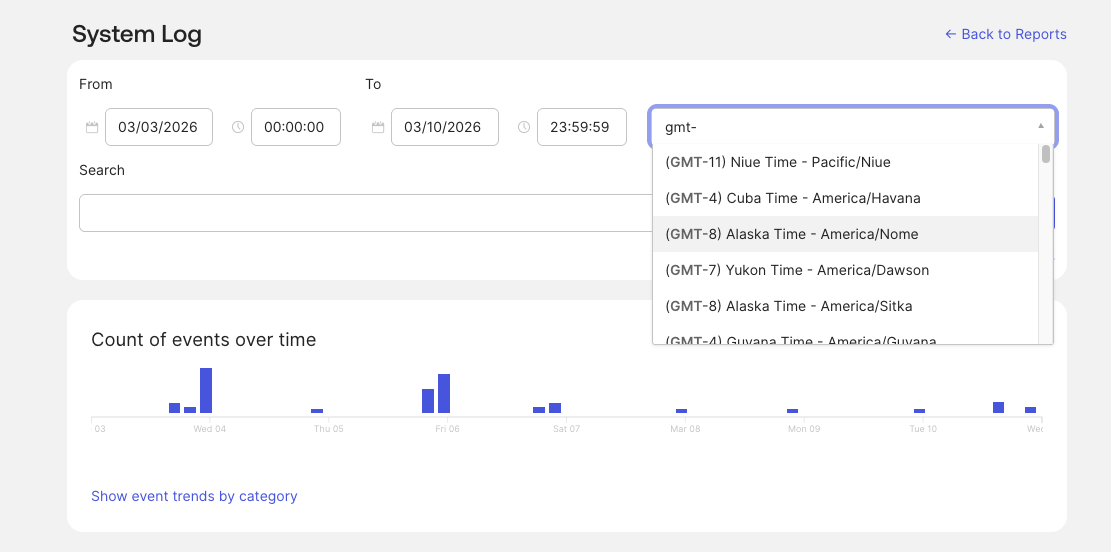1111x552 pixels.
Task: Open the To date calendar icon
Action: [x=378, y=128]
